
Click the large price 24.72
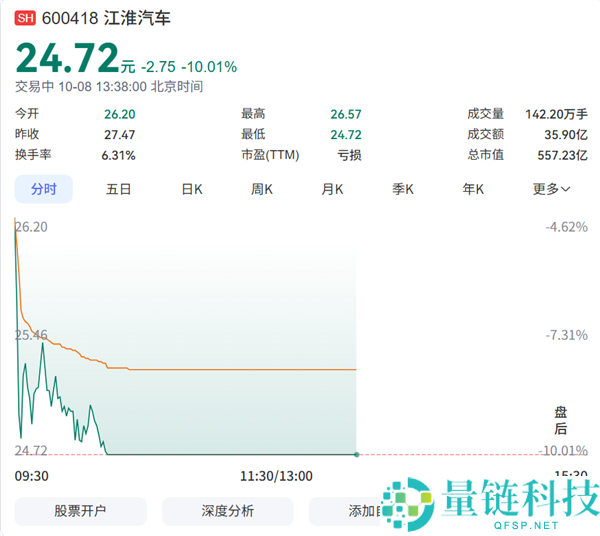click(68, 58)
